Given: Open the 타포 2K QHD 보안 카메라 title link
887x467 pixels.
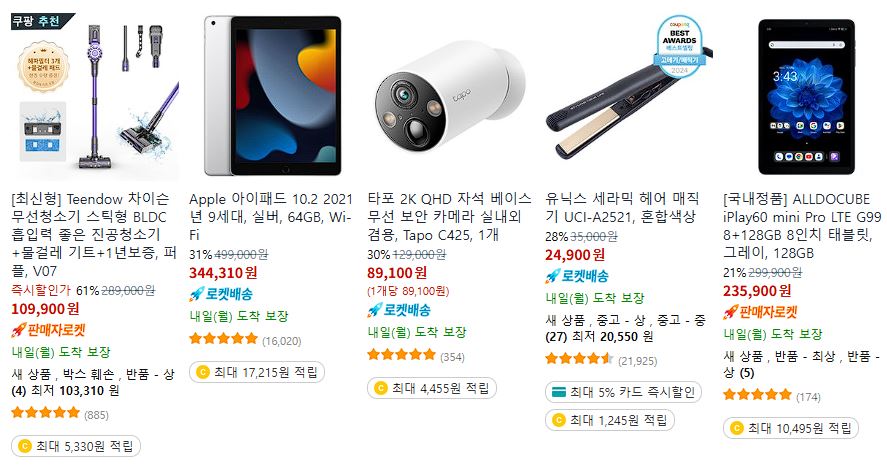Looking at the screenshot, I should [x=450, y=217].
